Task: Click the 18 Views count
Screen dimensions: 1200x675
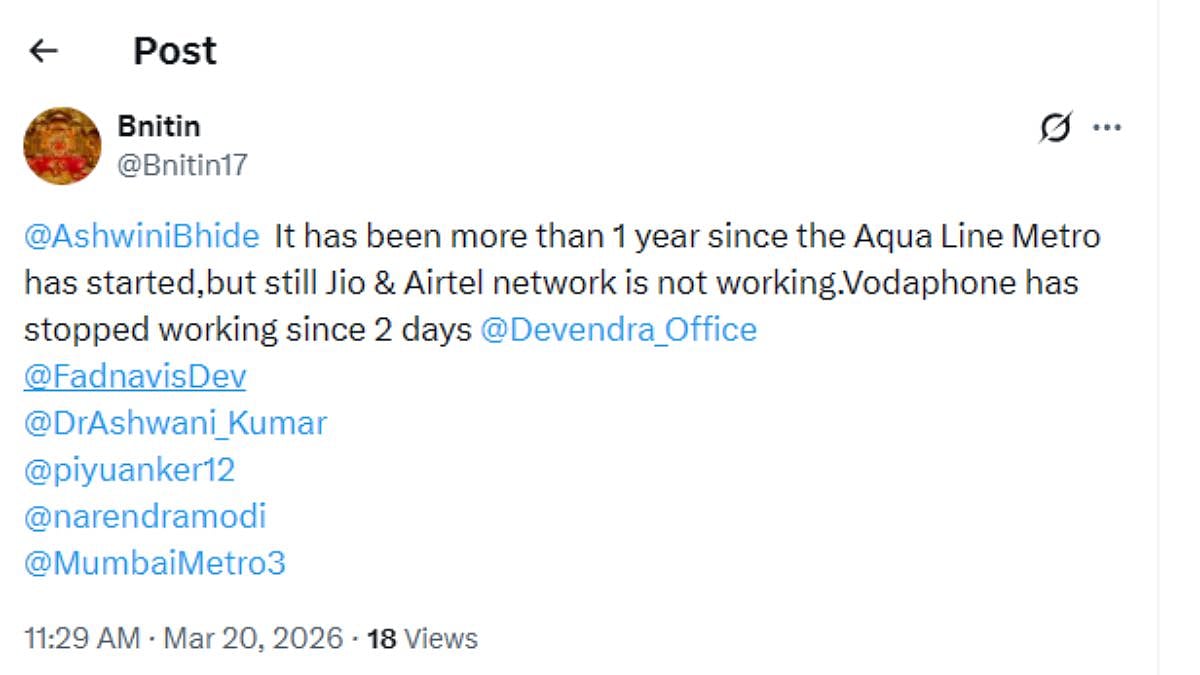Action: tap(422, 638)
